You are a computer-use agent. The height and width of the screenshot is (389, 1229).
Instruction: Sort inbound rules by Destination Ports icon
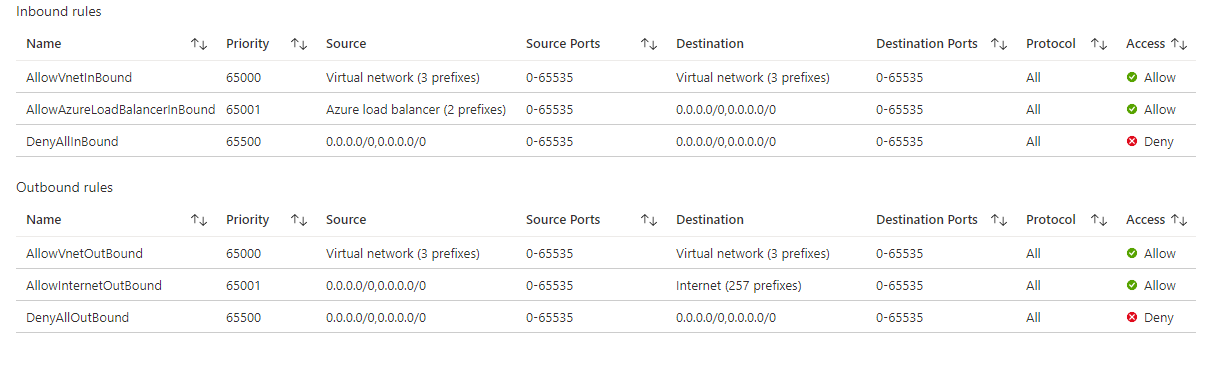pyautogui.click(x=998, y=44)
